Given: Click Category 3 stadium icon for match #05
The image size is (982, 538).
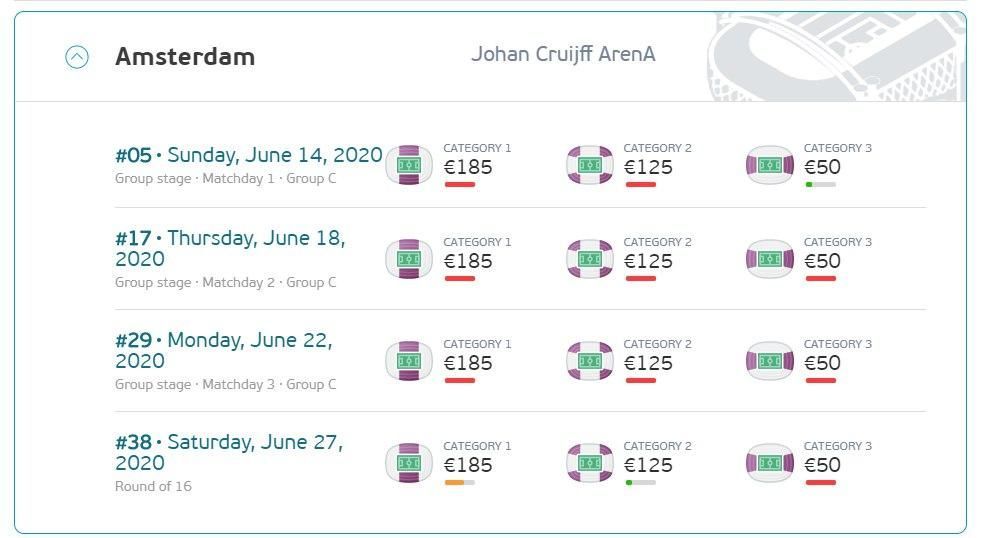Looking at the screenshot, I should (x=770, y=165).
